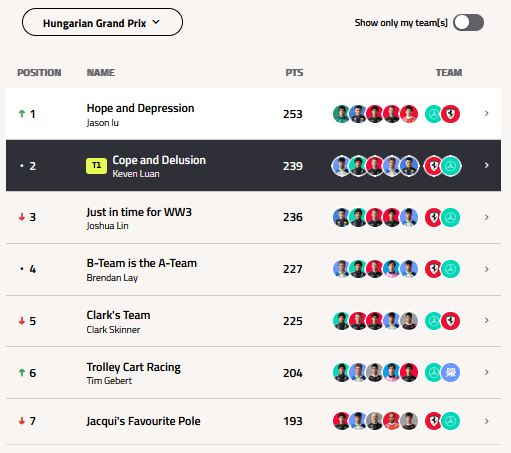Click the blue constructor icon on Trolley Cart Racing
The width and height of the screenshot is (511, 453).
click(450, 372)
